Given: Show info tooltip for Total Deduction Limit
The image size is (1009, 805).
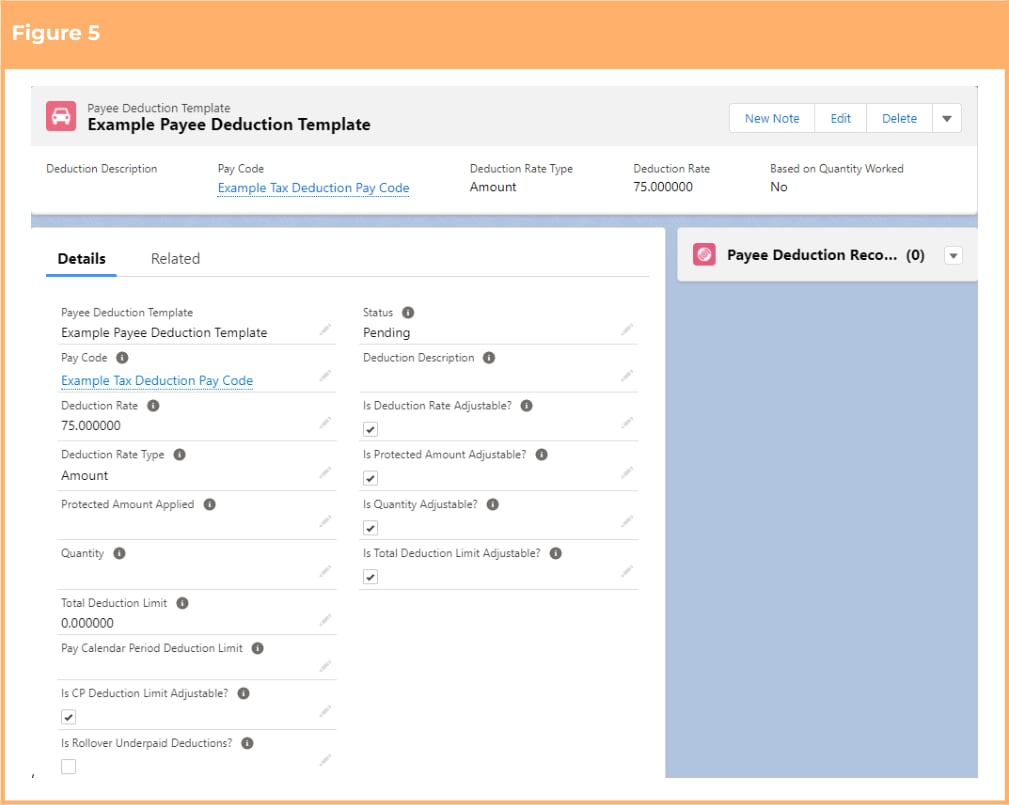Looking at the screenshot, I should (x=183, y=604).
